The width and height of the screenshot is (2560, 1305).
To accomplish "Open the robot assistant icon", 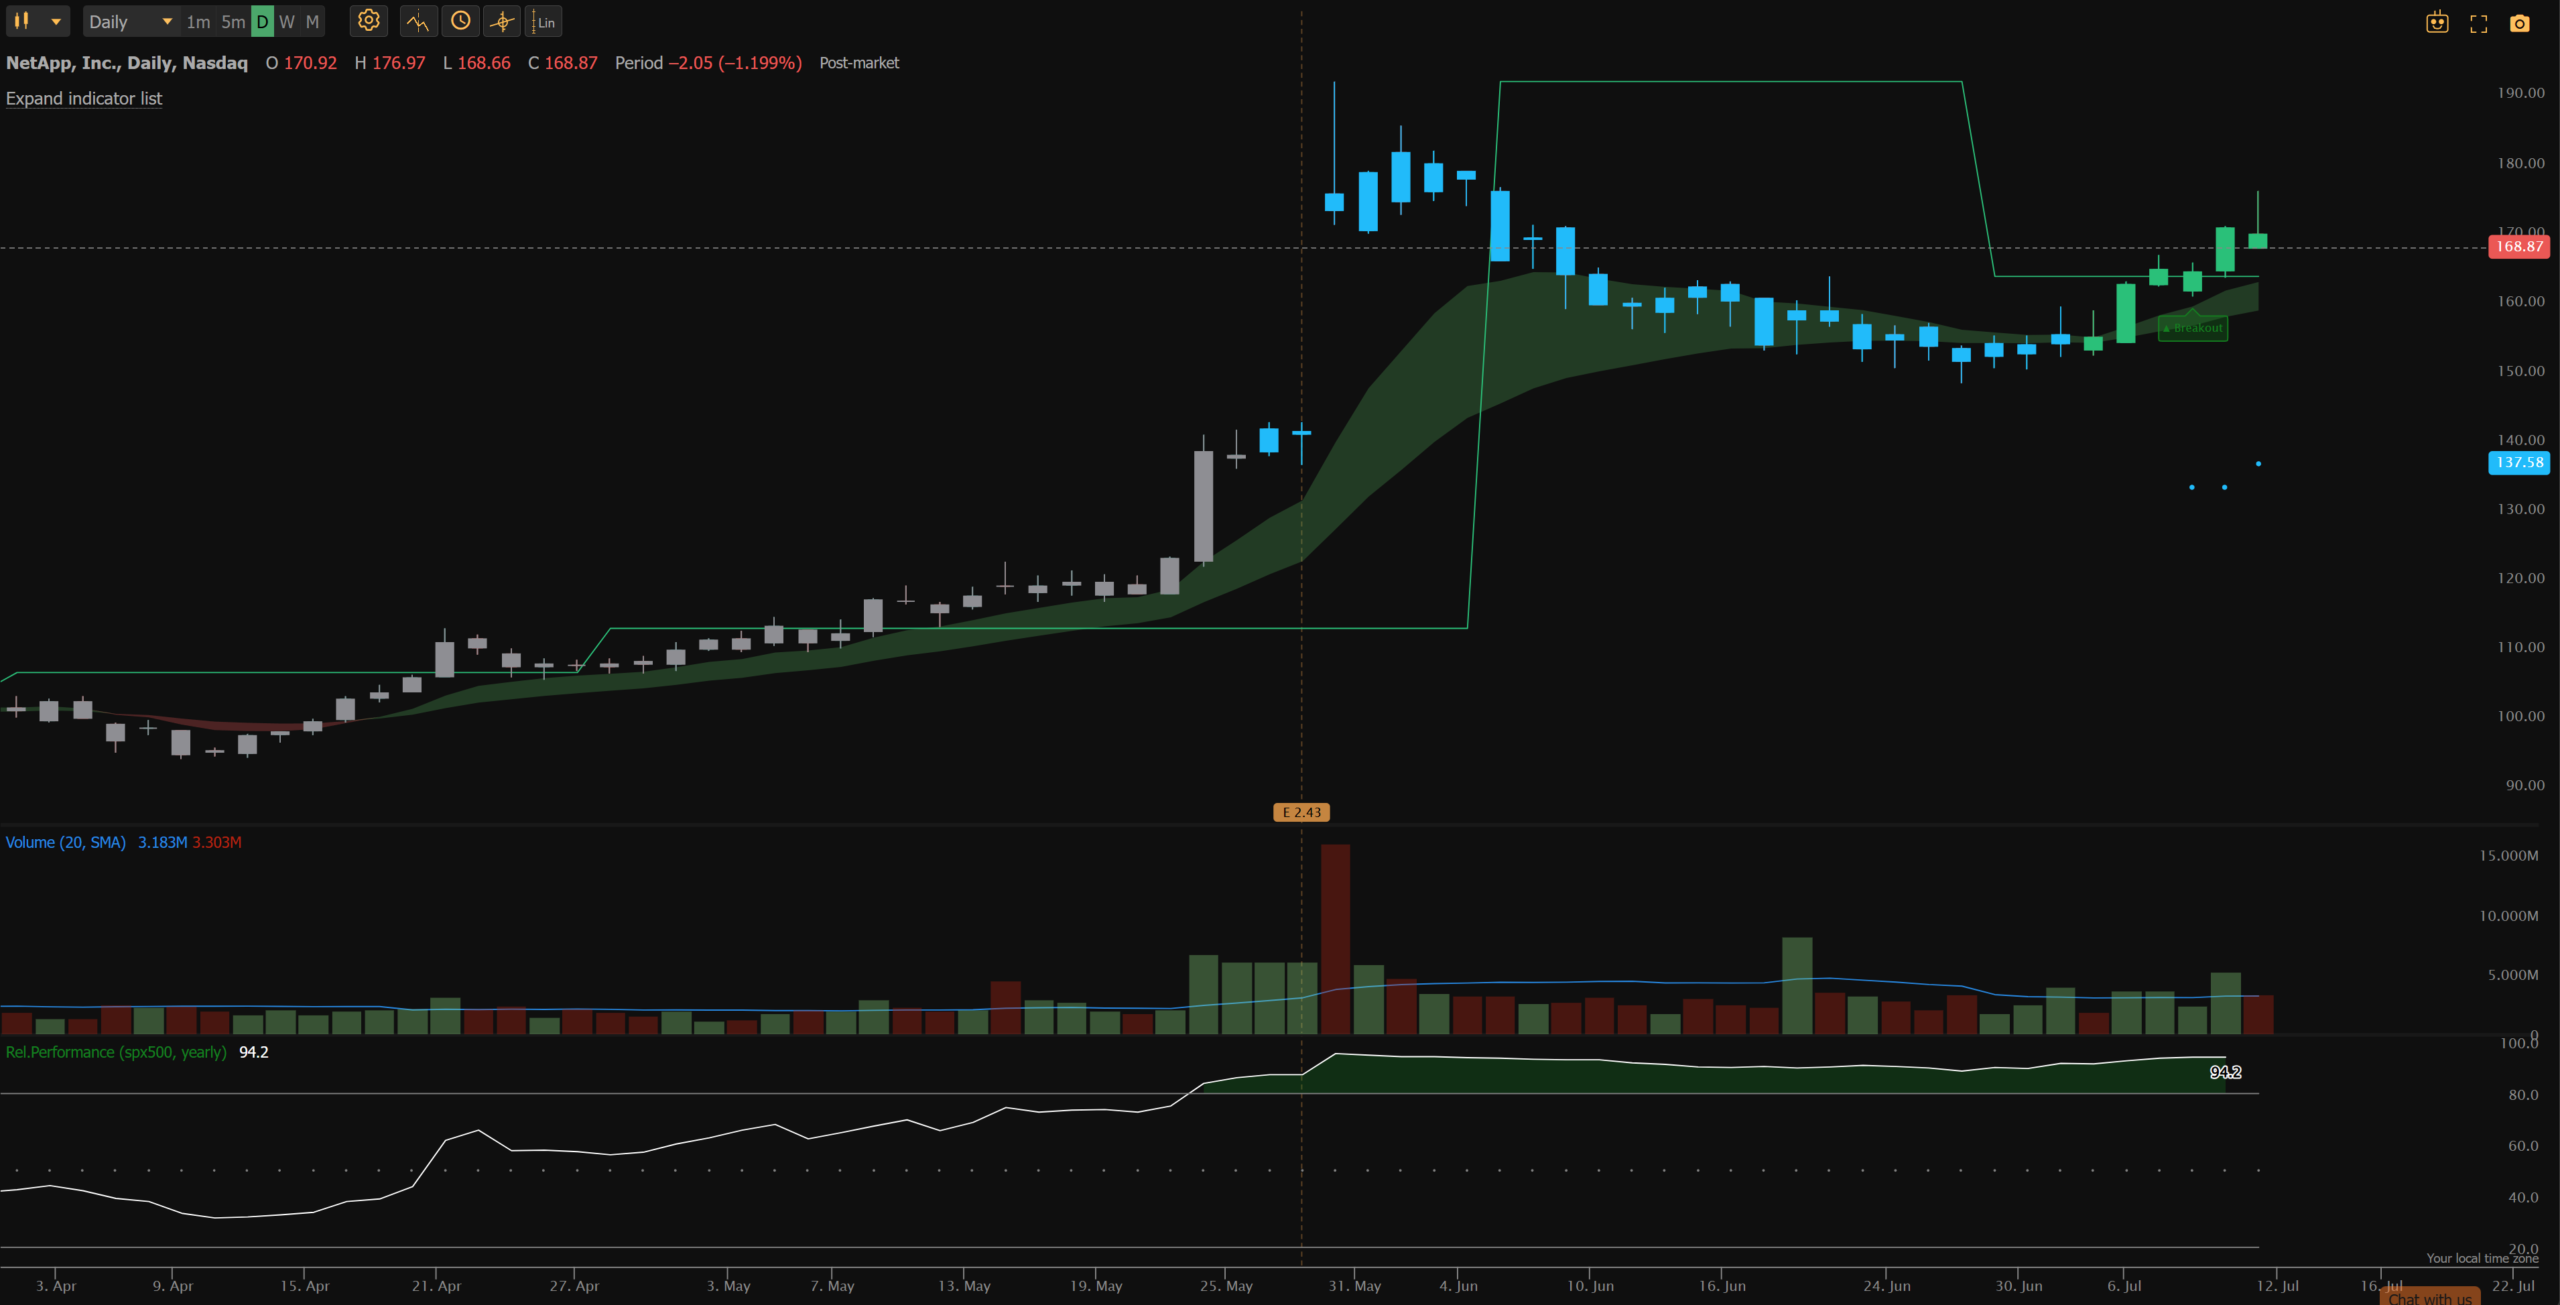I will coord(2437,22).
